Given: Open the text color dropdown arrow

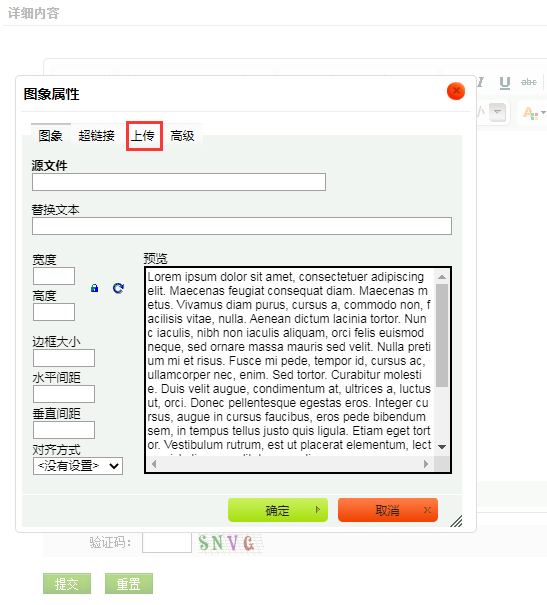Looking at the screenshot, I should (543, 113).
